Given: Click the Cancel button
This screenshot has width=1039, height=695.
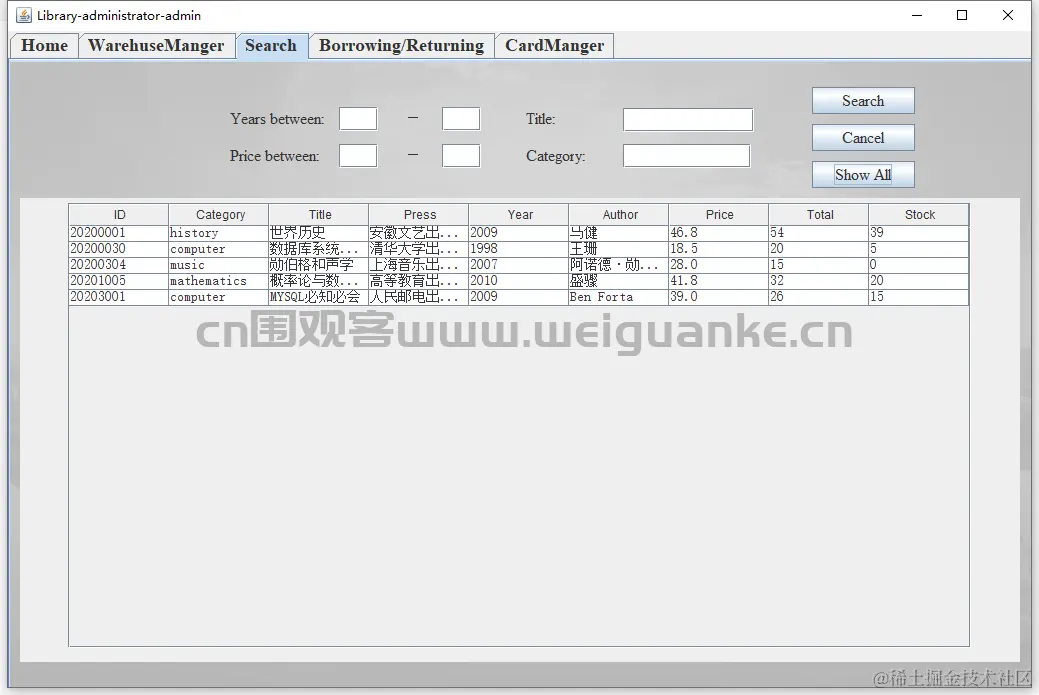Looking at the screenshot, I should (863, 138).
